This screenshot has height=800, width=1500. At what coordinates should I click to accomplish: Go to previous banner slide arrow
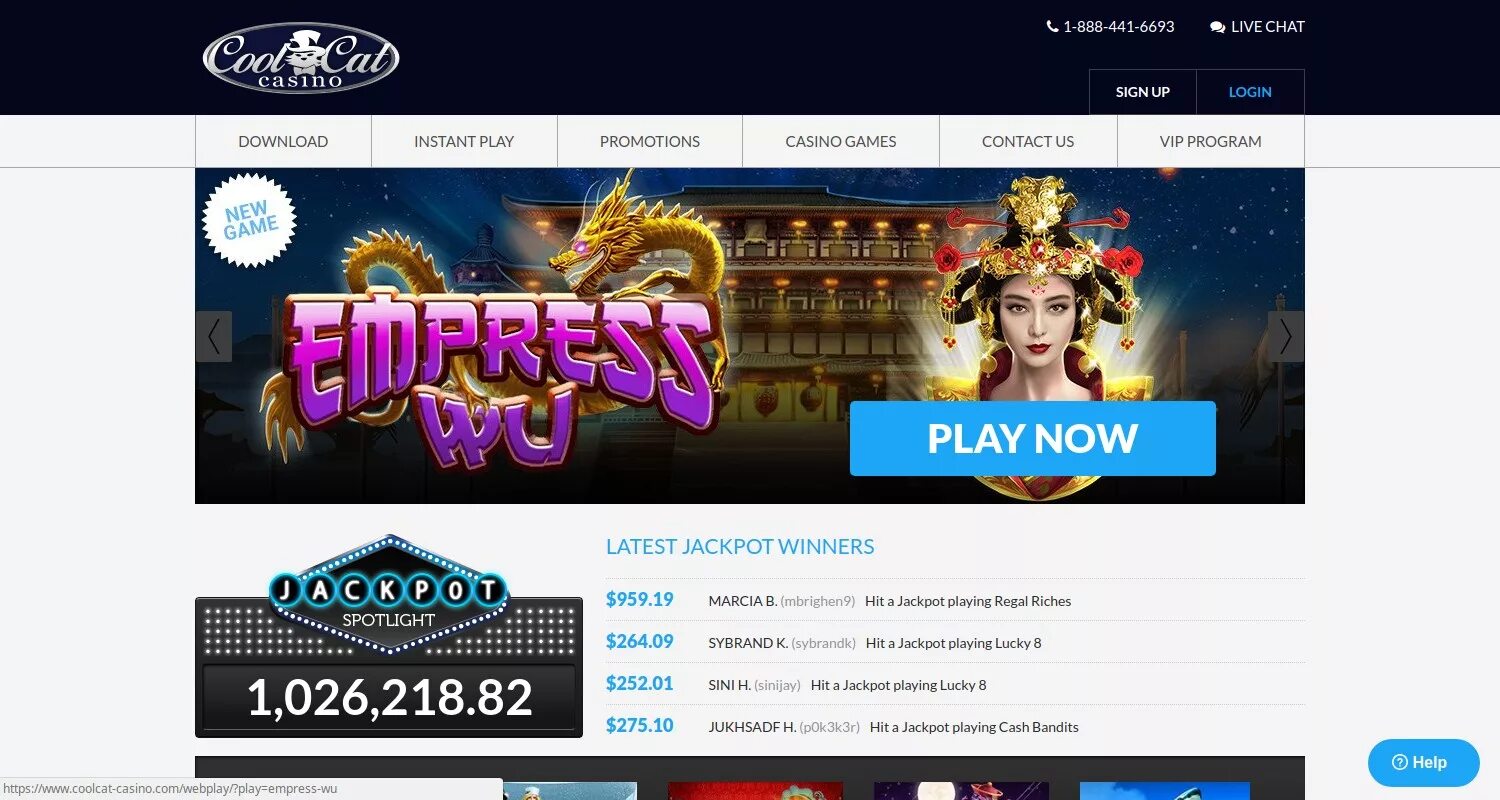point(214,336)
